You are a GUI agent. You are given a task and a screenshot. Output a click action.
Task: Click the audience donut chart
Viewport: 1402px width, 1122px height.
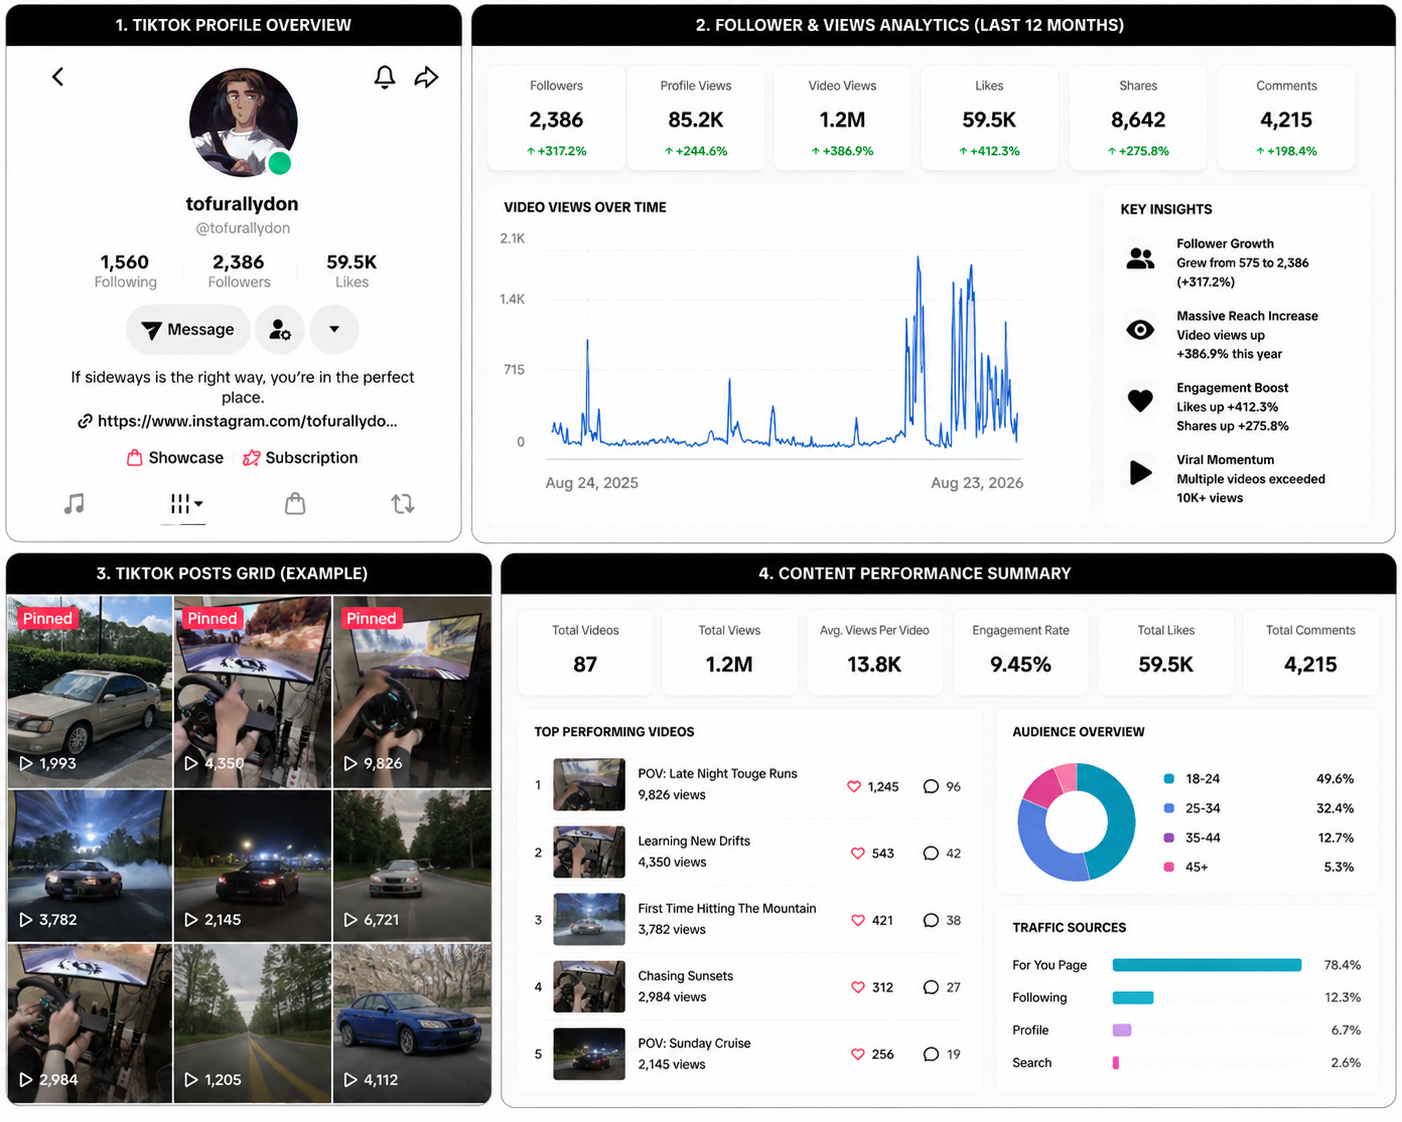tap(1077, 822)
